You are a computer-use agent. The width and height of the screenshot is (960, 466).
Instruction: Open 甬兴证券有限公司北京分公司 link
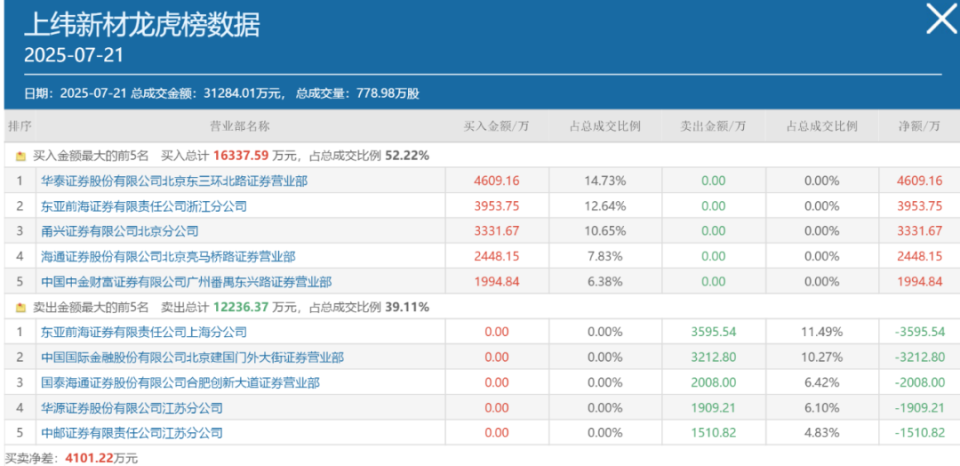[x=119, y=231]
